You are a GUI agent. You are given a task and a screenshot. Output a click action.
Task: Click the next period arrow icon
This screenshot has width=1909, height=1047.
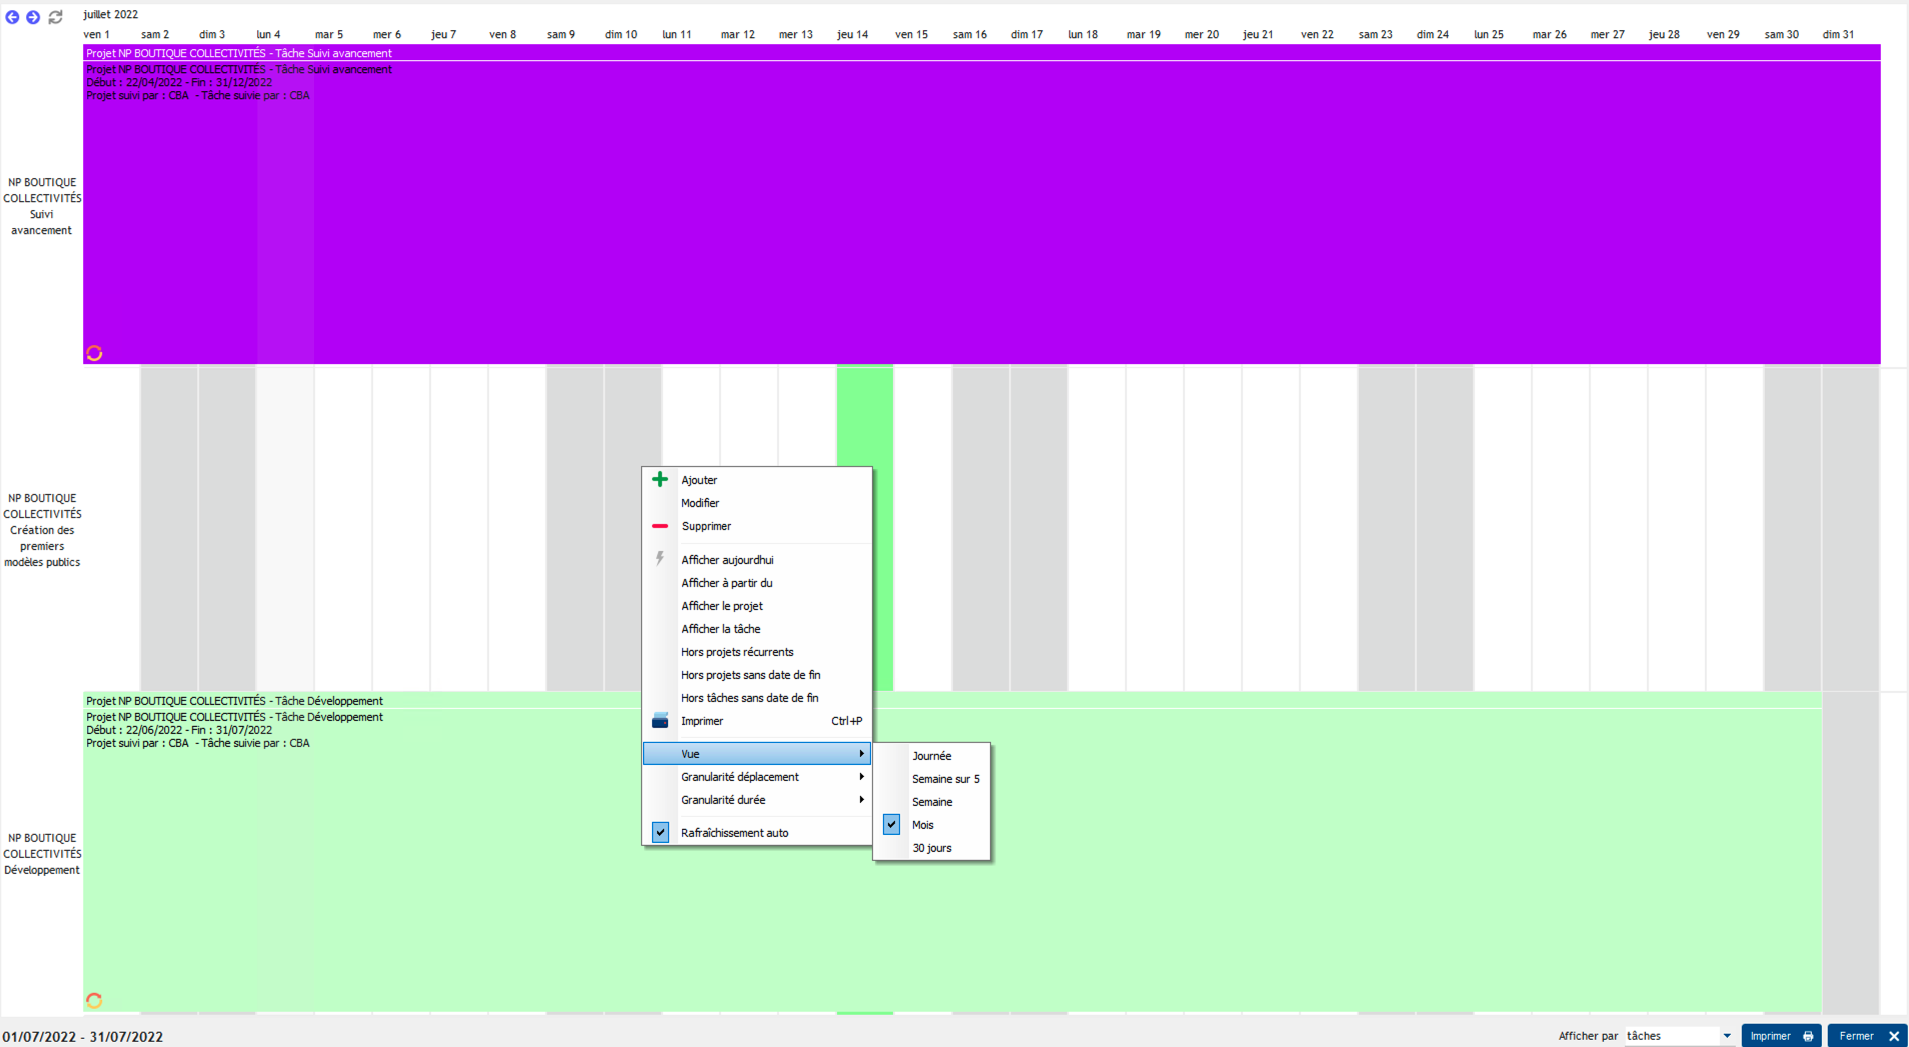point(33,17)
